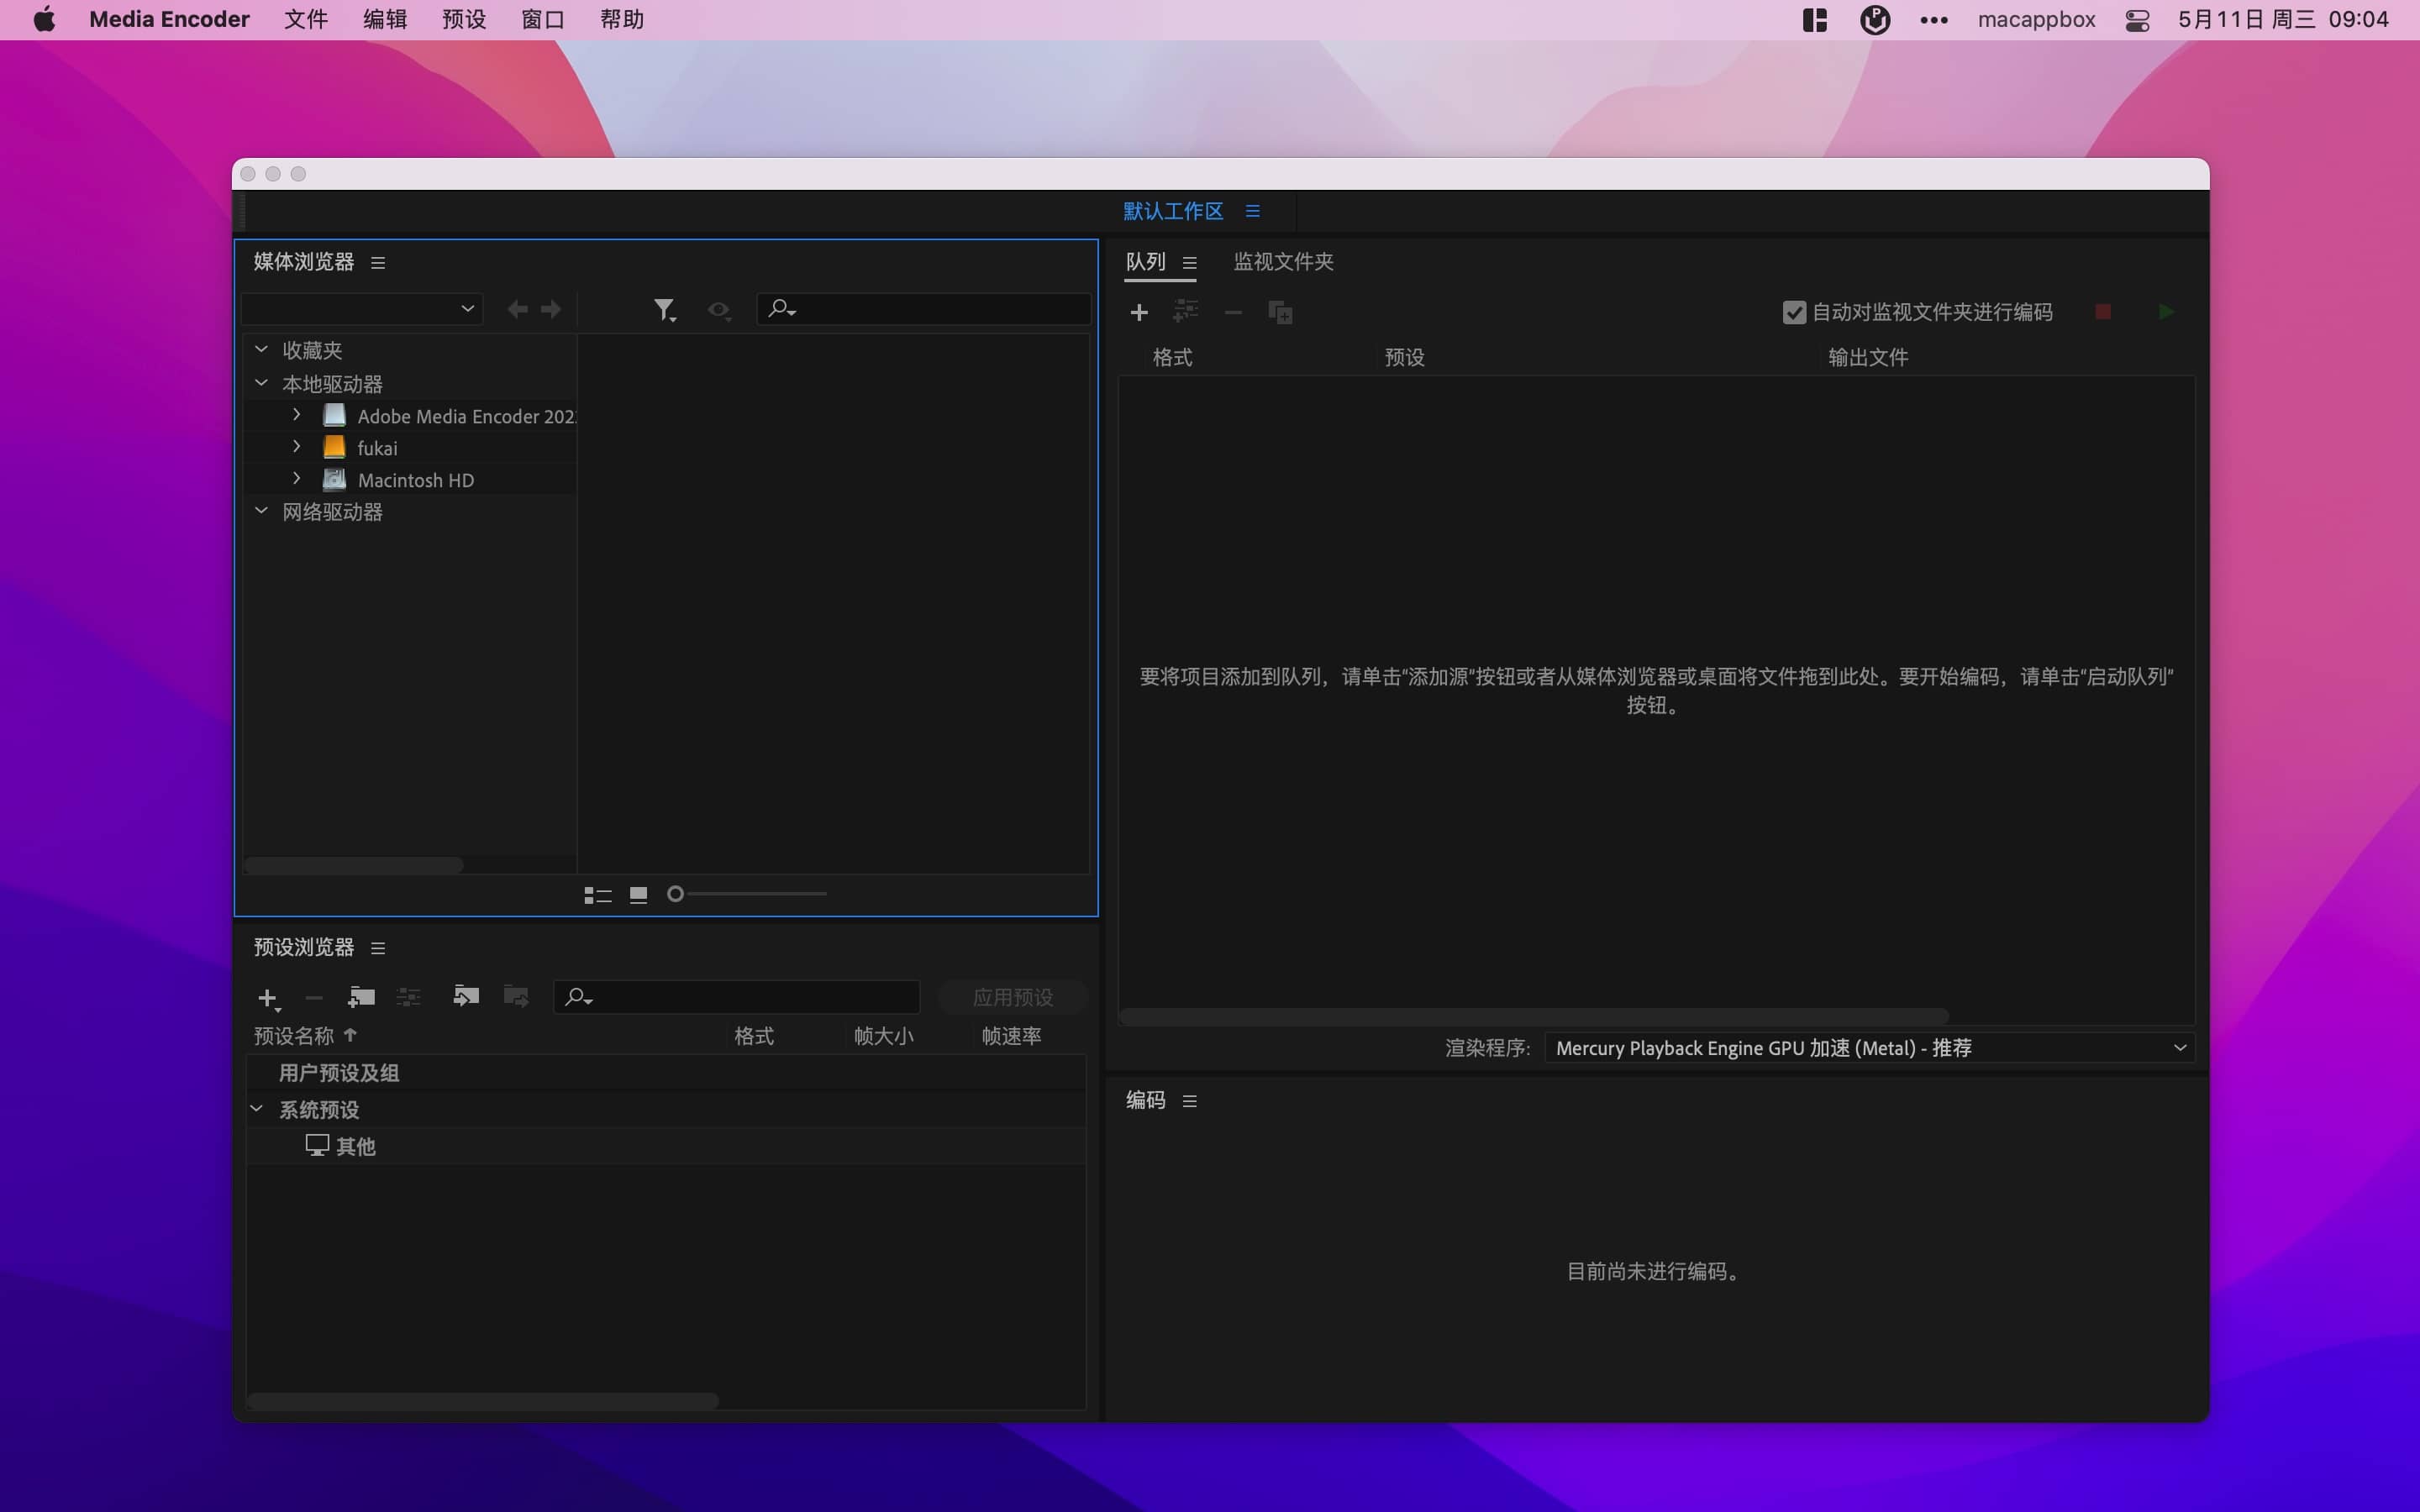This screenshot has height=1512, width=2420.
Task: Collapse the 本地驱动器 tree section
Action: click(261, 383)
